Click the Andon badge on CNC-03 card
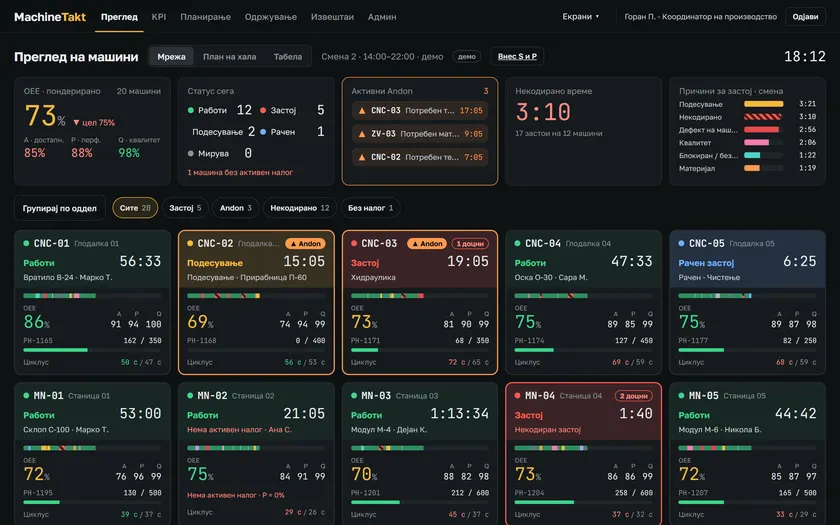This screenshot has width=840, height=525. click(427, 244)
